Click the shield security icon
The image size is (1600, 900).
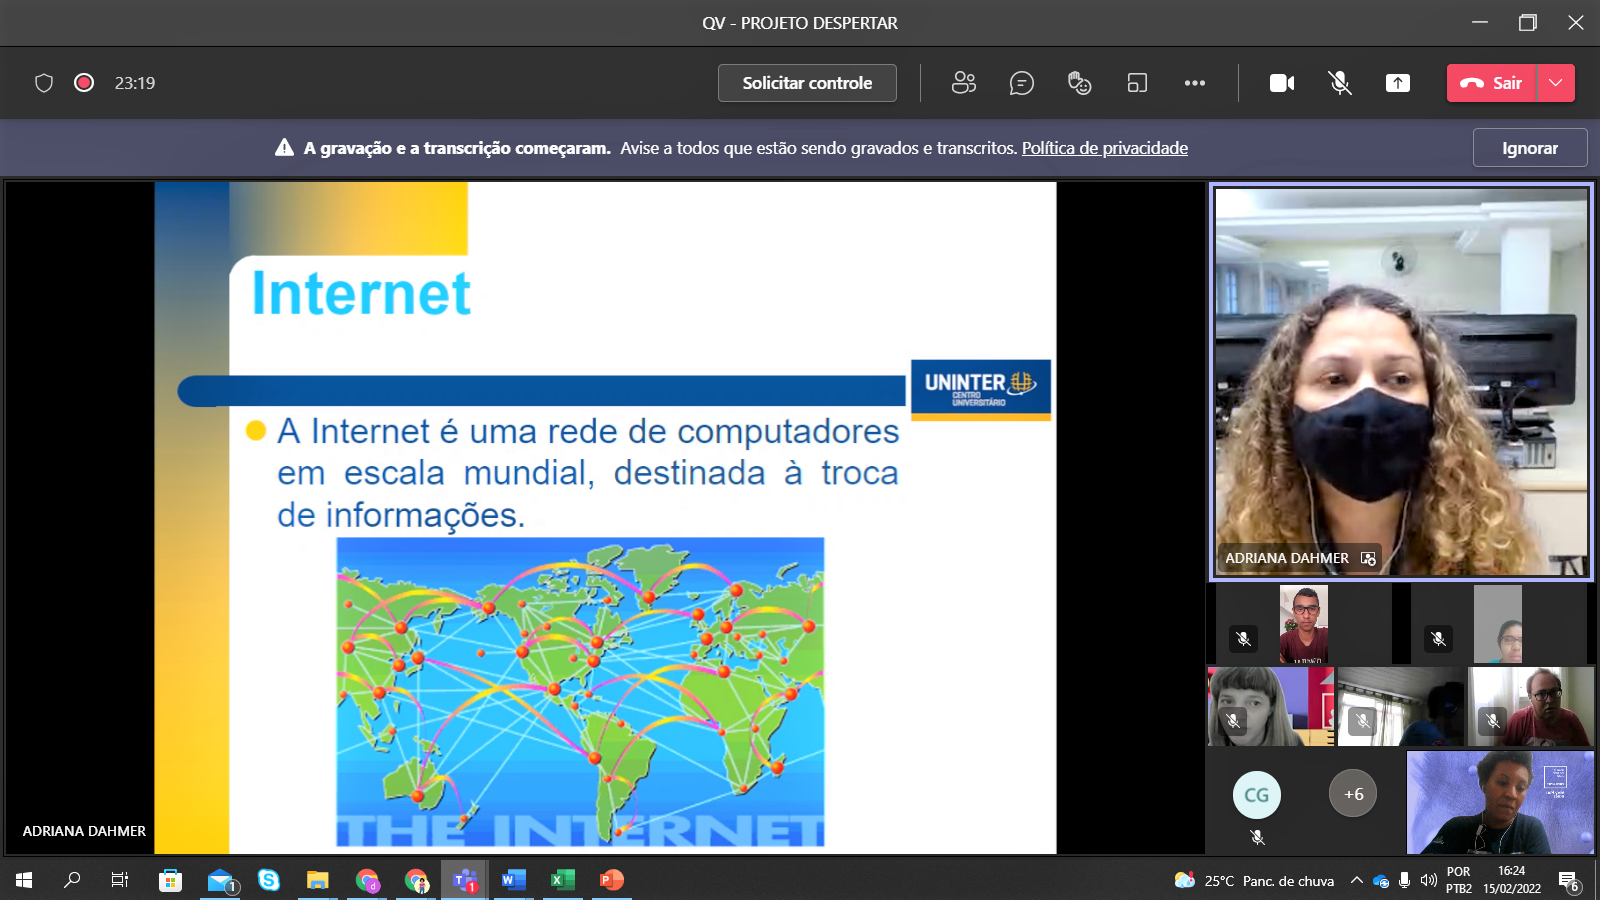click(44, 83)
